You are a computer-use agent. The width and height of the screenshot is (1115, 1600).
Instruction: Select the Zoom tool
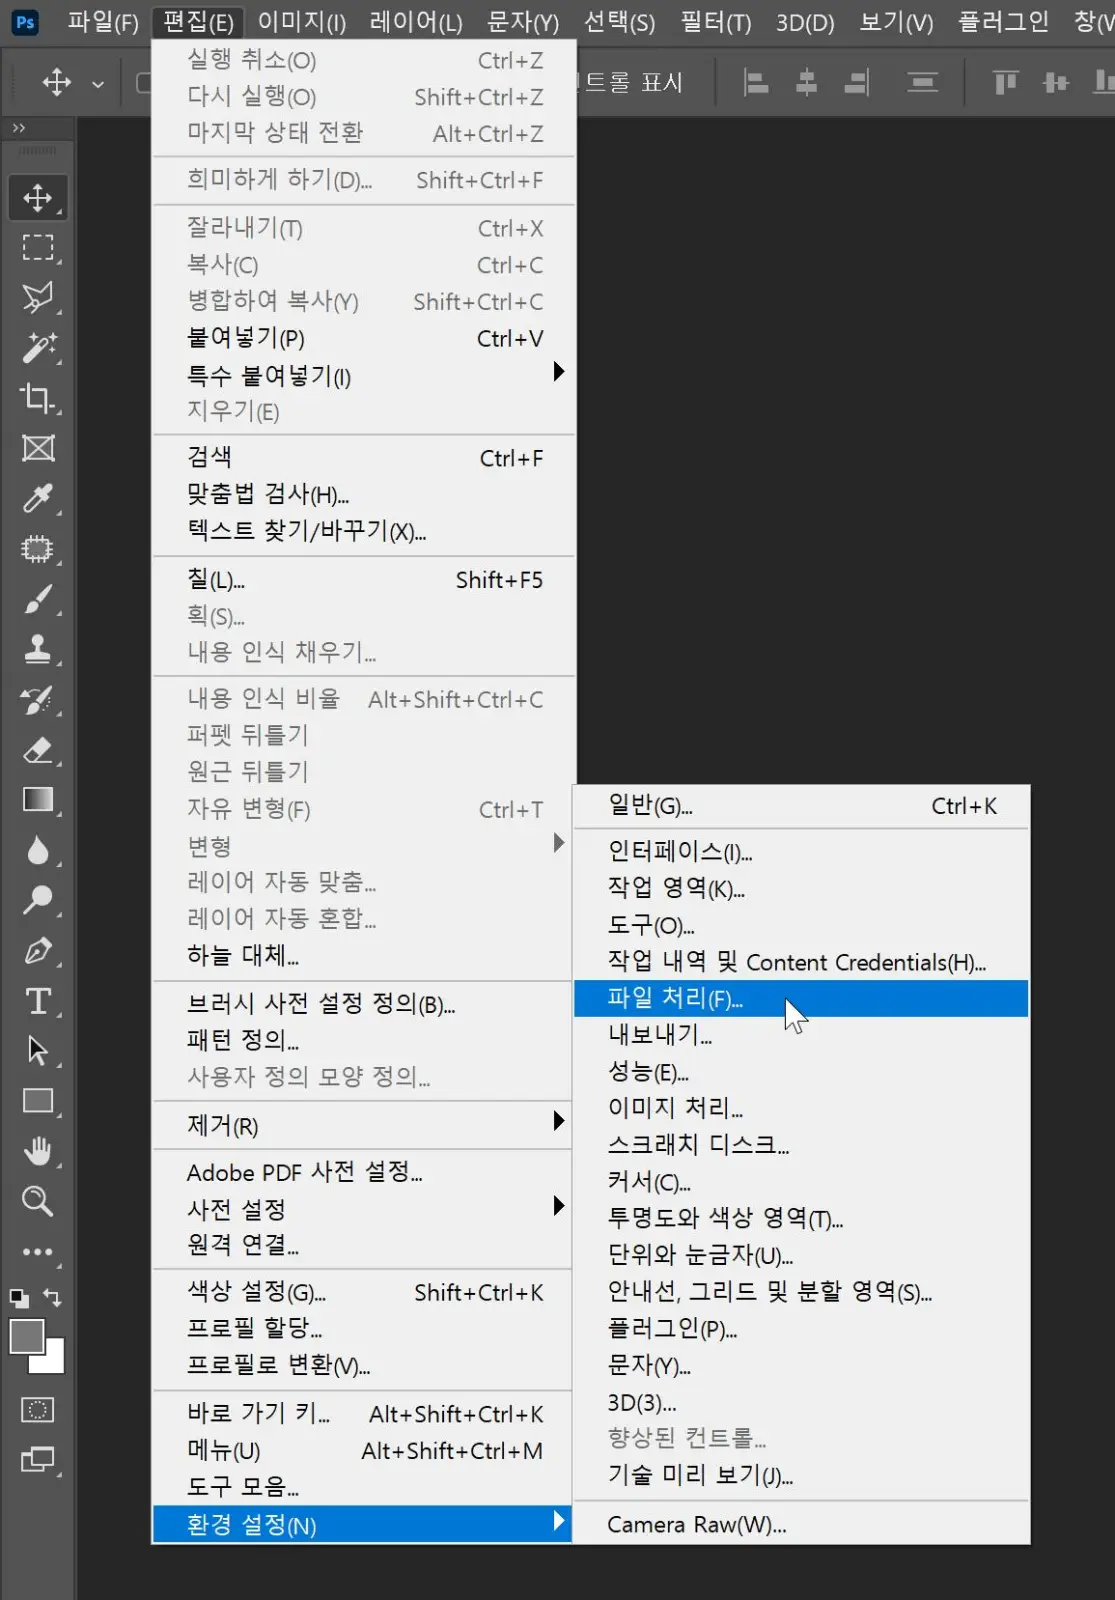(38, 1201)
